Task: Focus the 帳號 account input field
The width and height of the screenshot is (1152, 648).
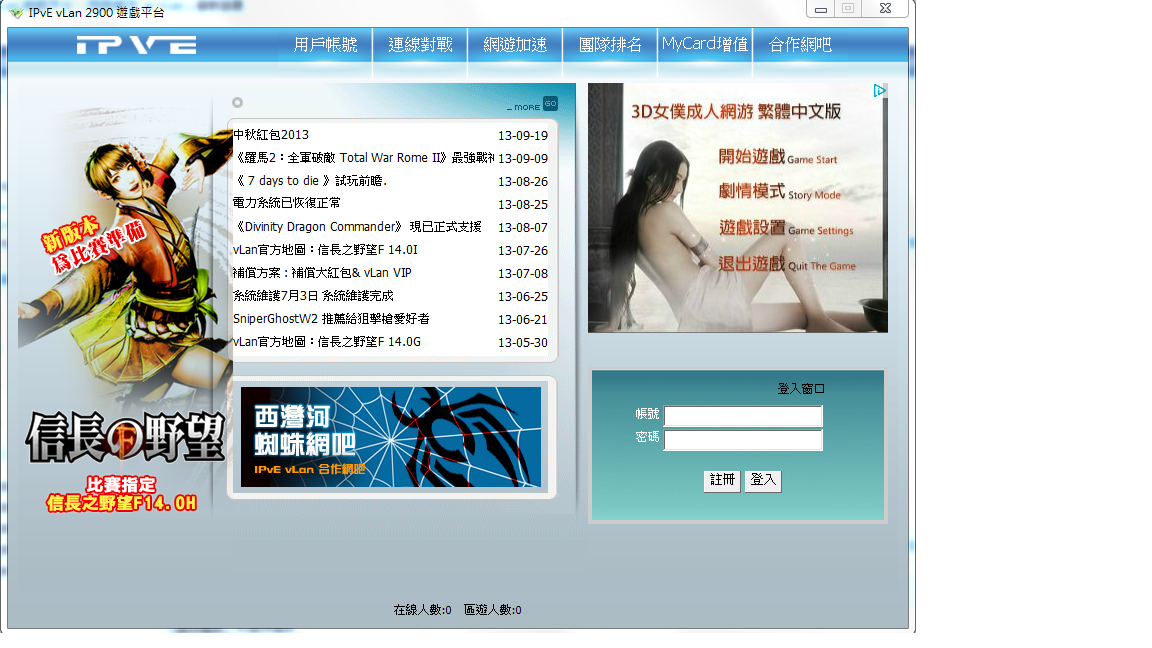Action: 743,416
